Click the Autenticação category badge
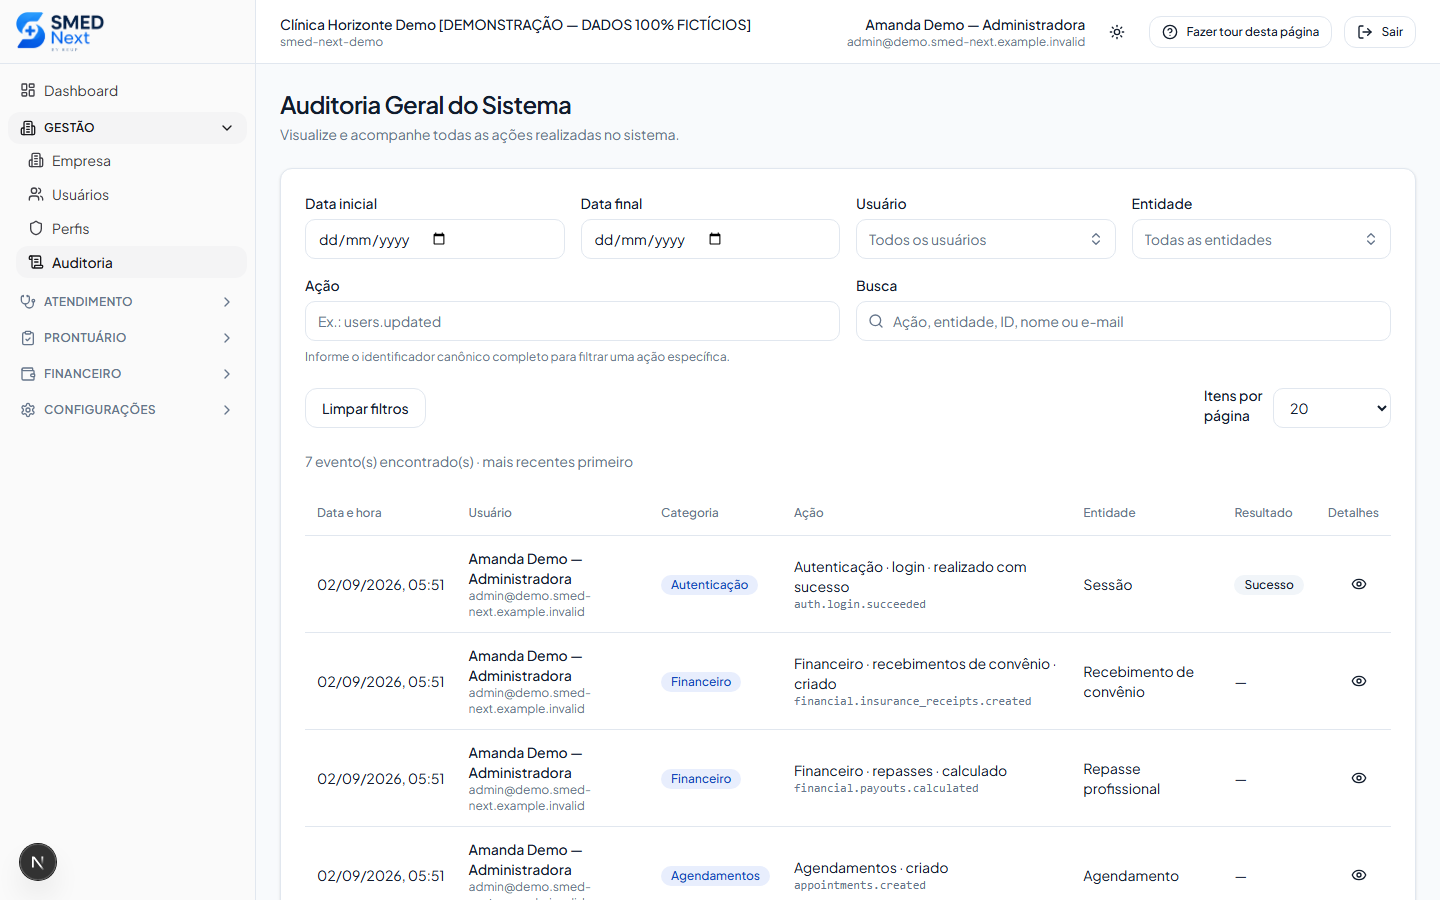Image resolution: width=1440 pixels, height=900 pixels. [x=709, y=585]
